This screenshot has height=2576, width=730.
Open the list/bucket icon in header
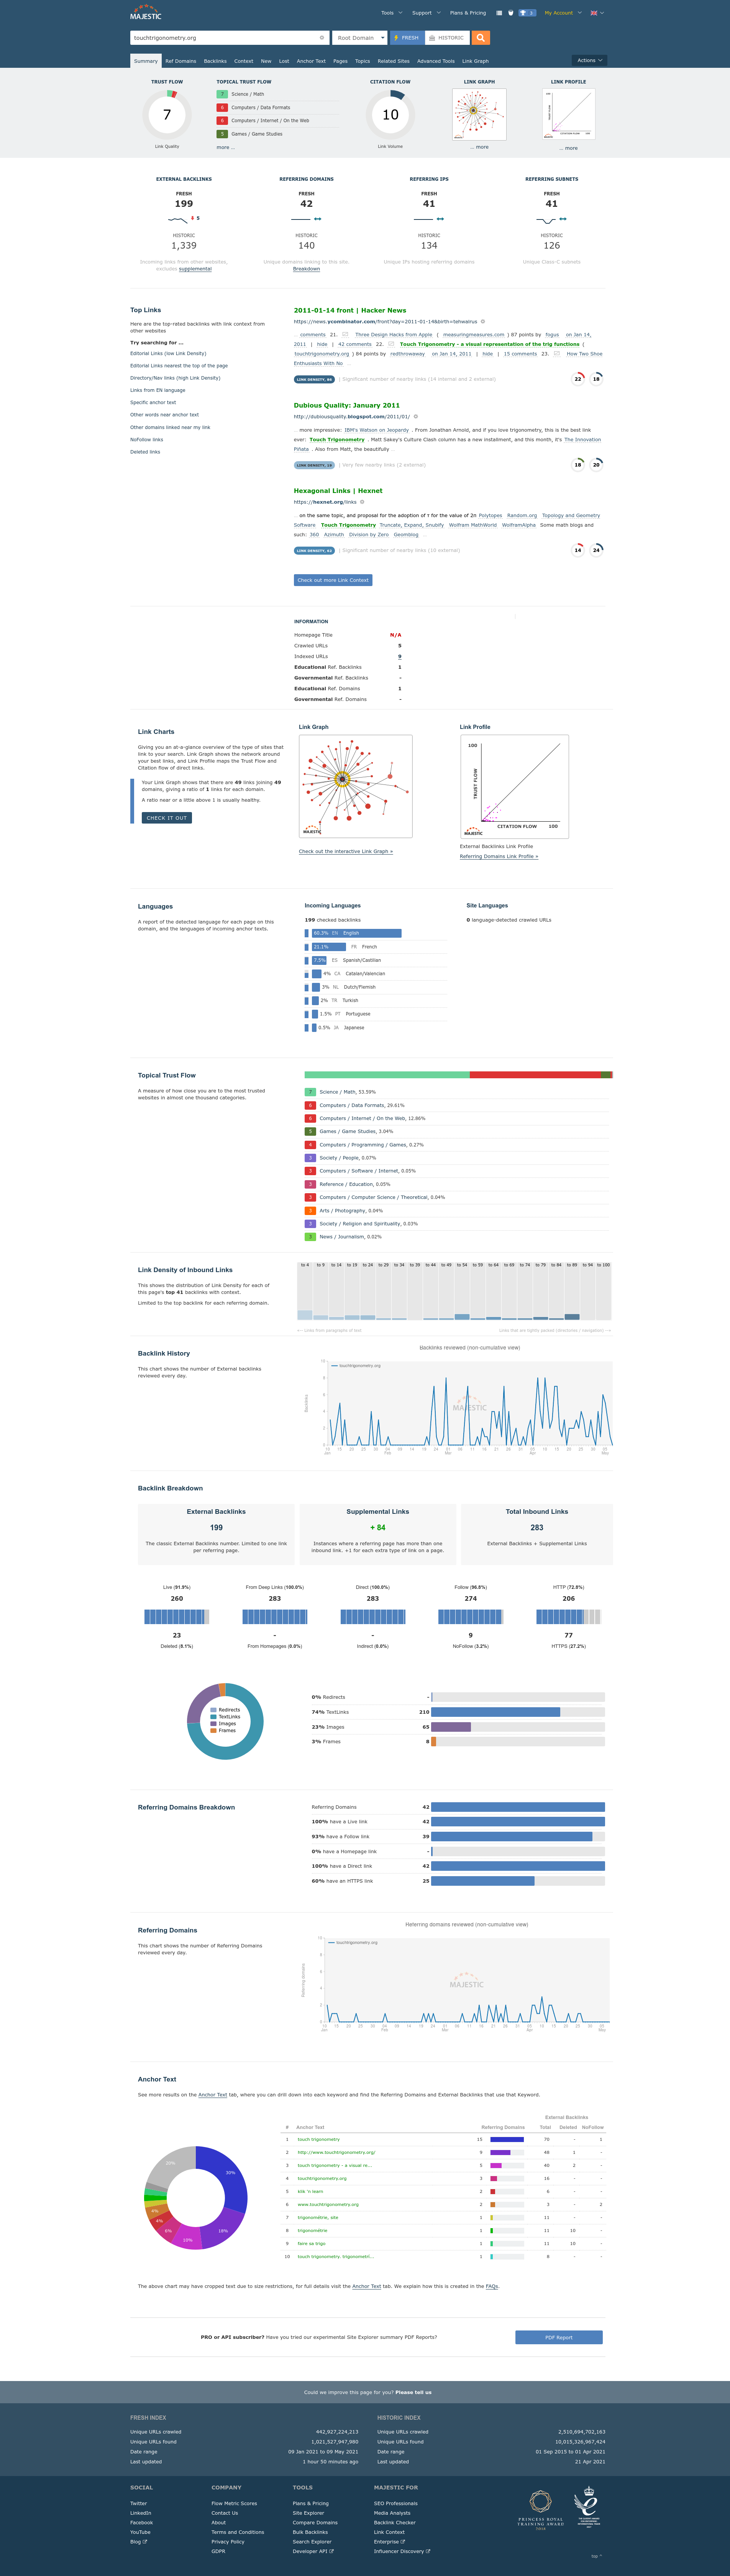(499, 13)
